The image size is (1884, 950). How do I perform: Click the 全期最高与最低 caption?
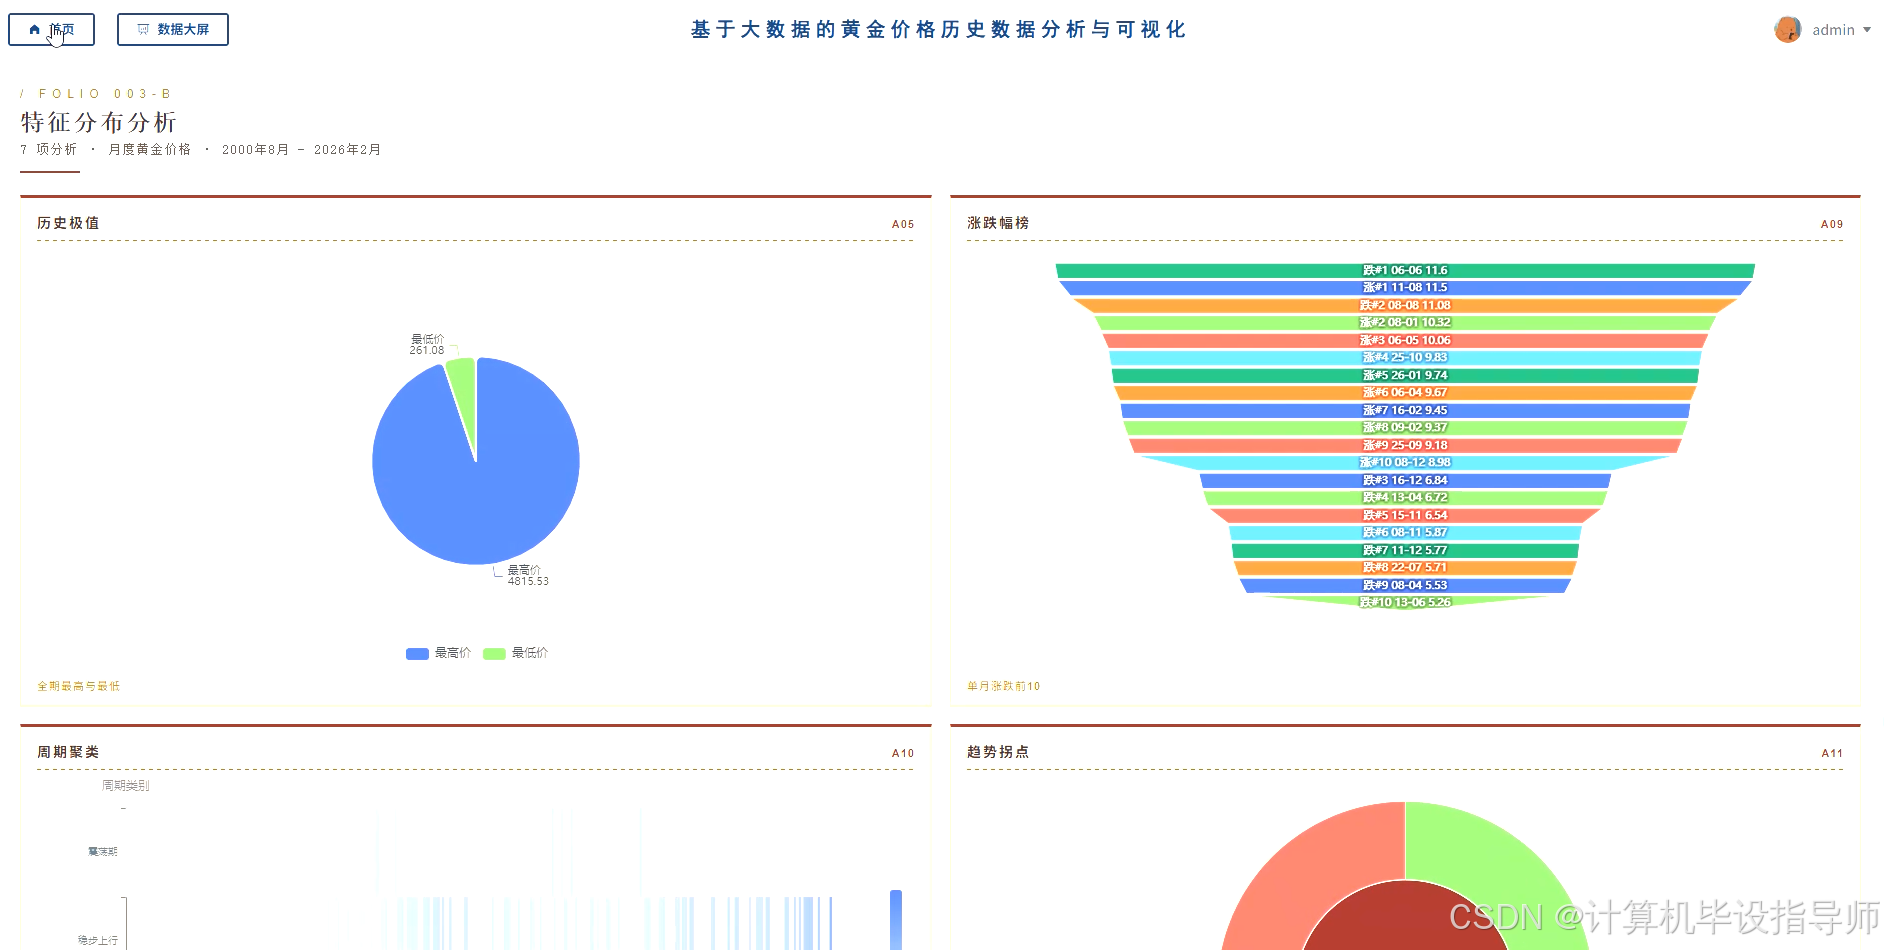coord(79,686)
